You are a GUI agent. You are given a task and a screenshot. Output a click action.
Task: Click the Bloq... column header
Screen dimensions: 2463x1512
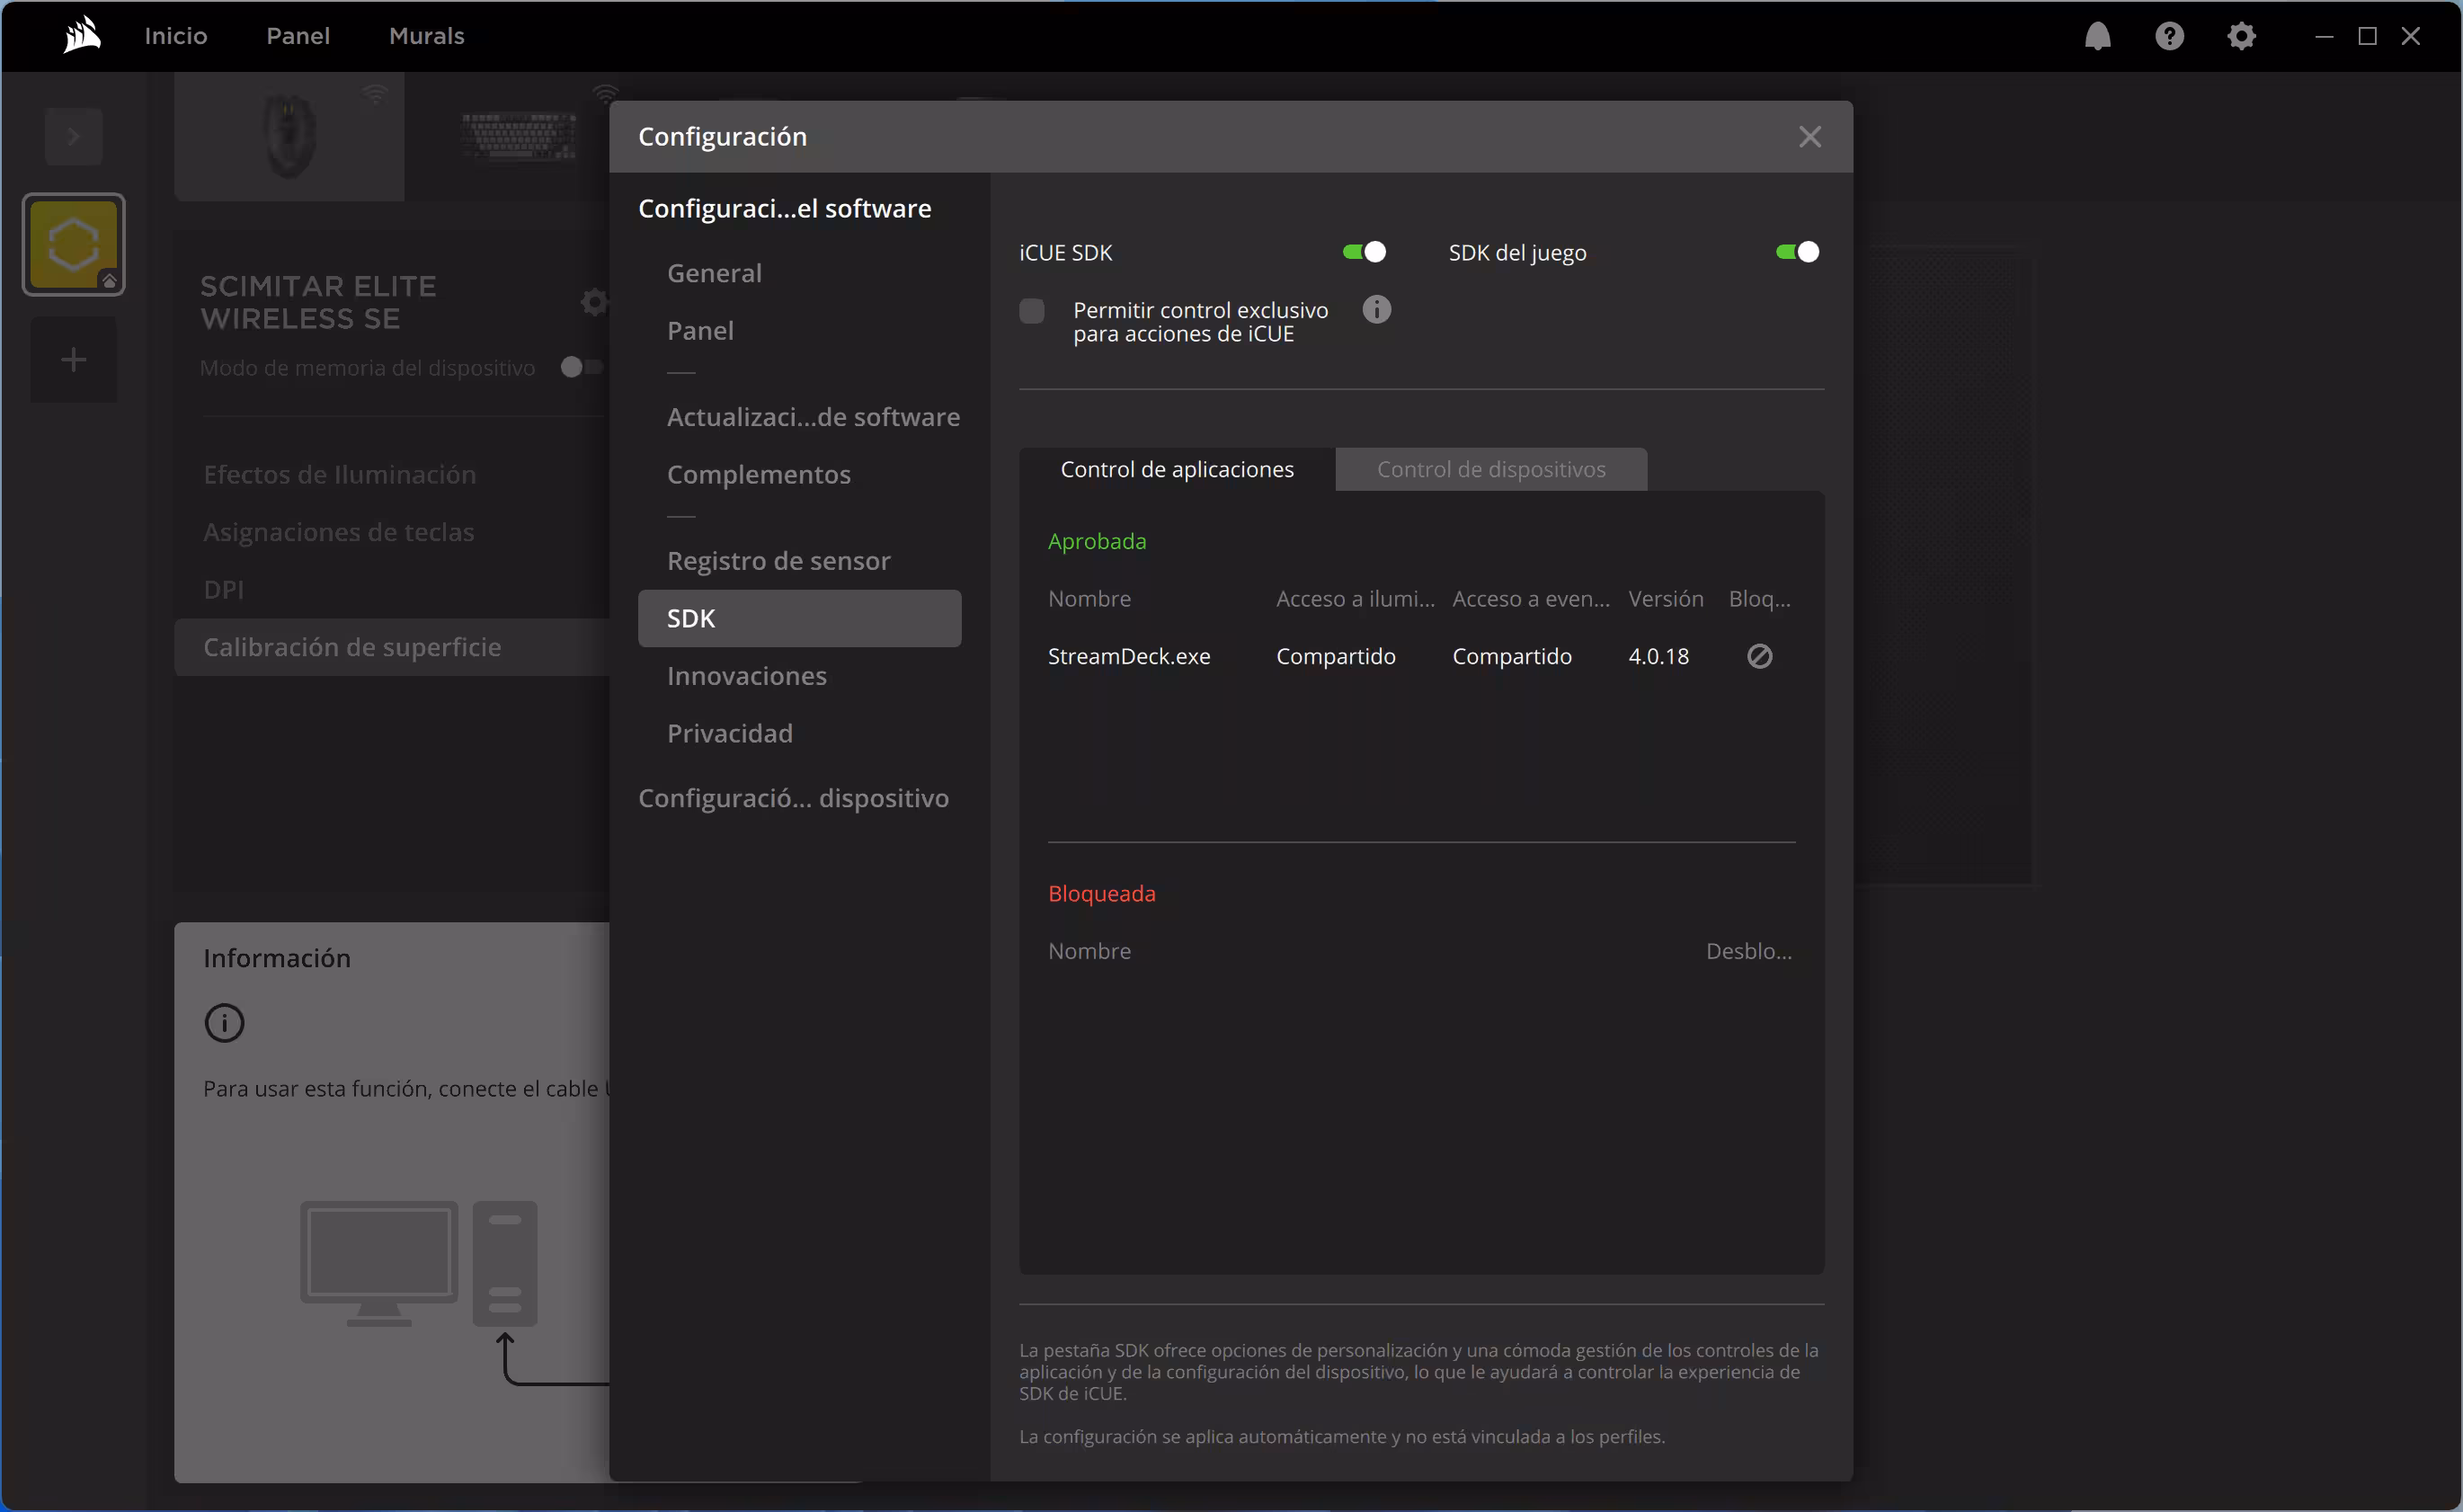[x=1760, y=598]
